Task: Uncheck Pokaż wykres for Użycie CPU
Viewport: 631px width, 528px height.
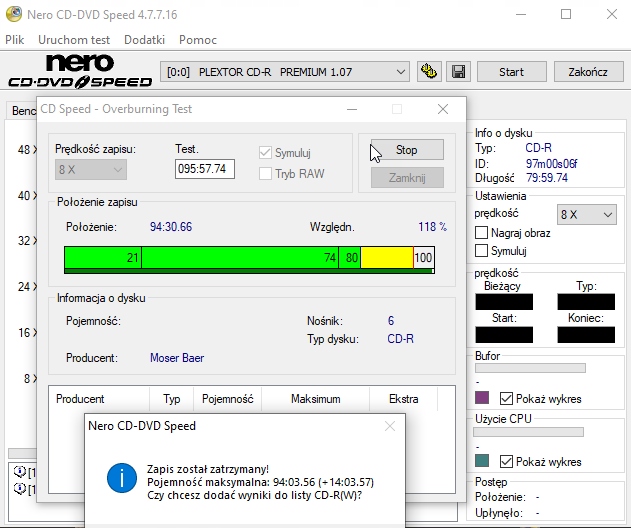Action: [x=506, y=462]
